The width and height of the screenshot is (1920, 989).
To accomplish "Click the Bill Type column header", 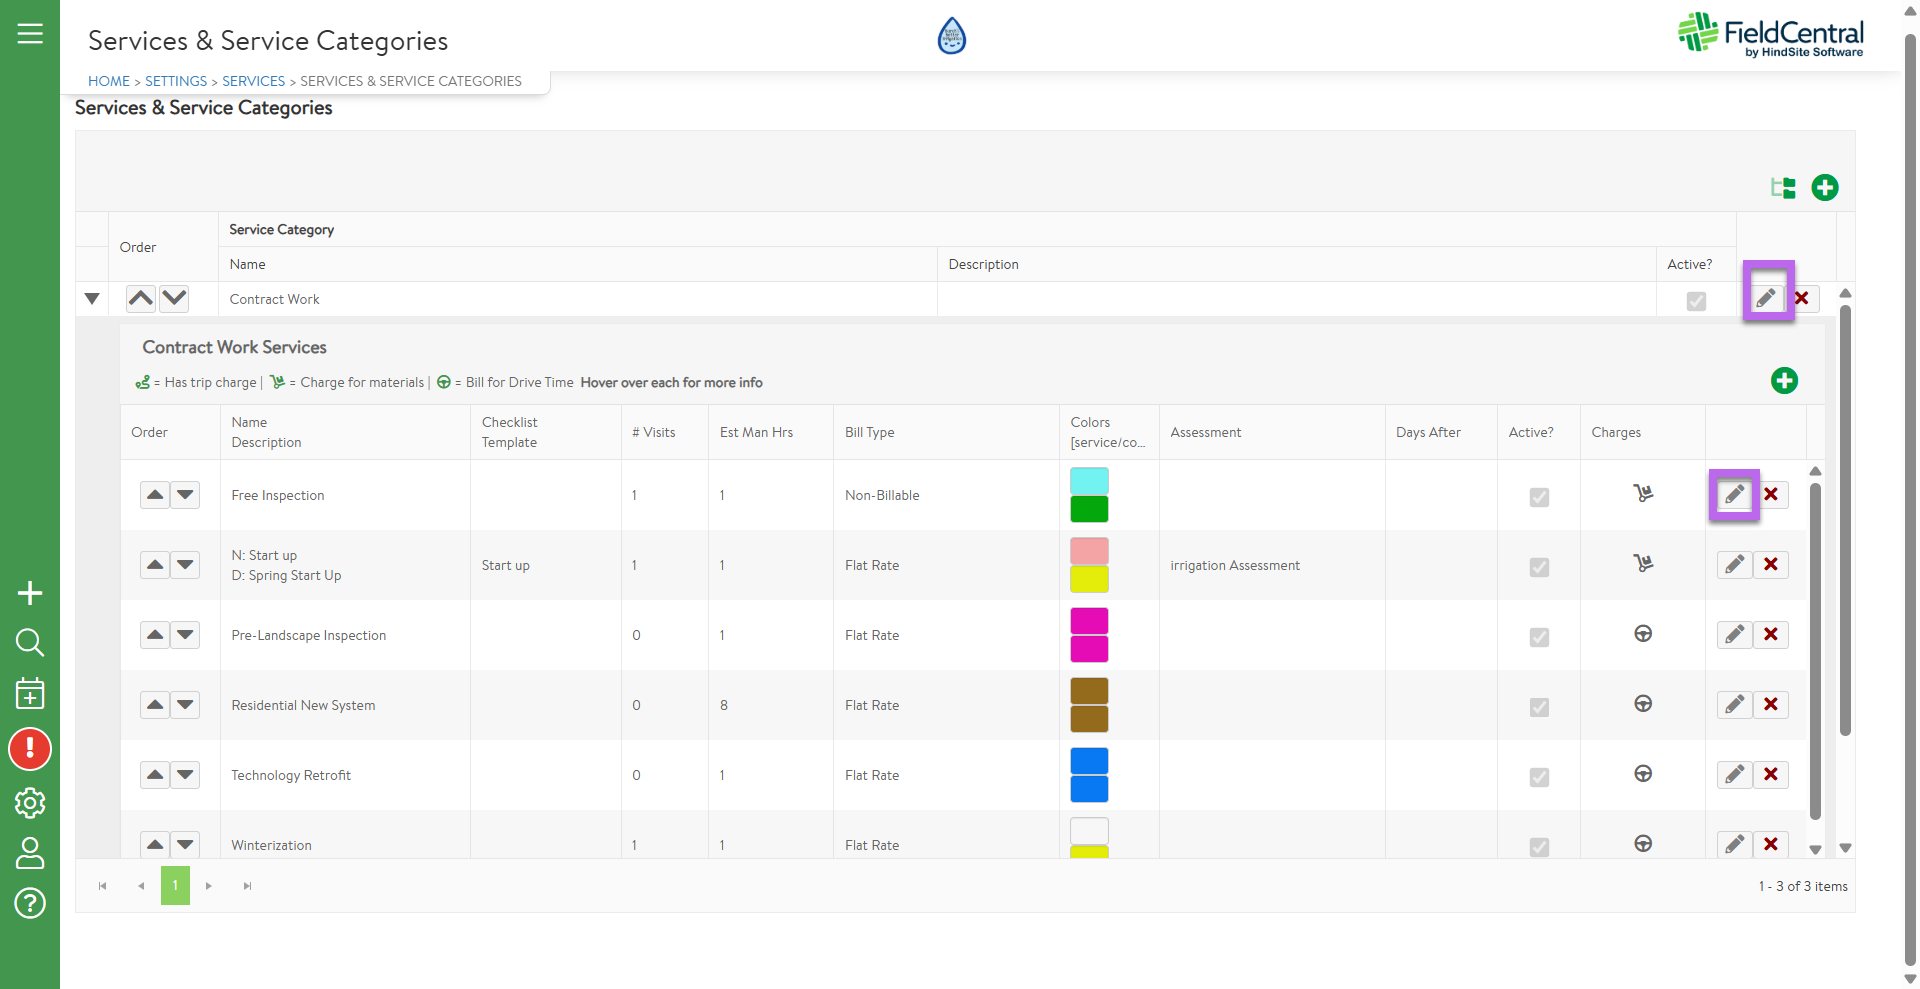I will click(869, 432).
